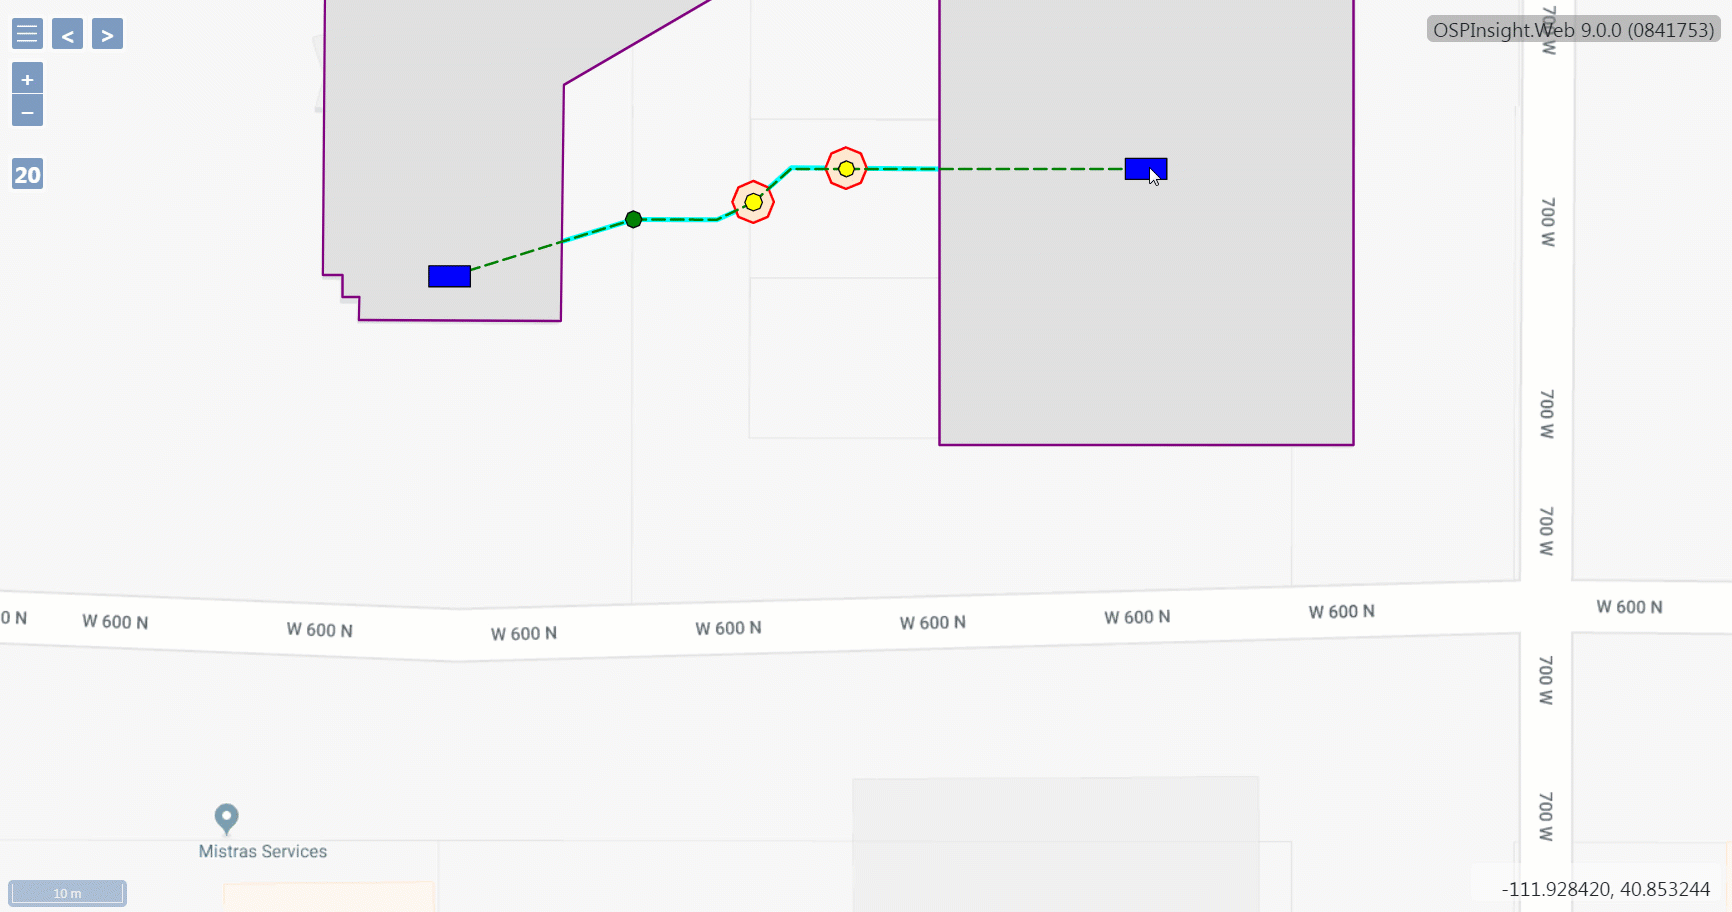Open the right blue equipment marker
Screen dimensions: 1732x912
tap(1146, 169)
